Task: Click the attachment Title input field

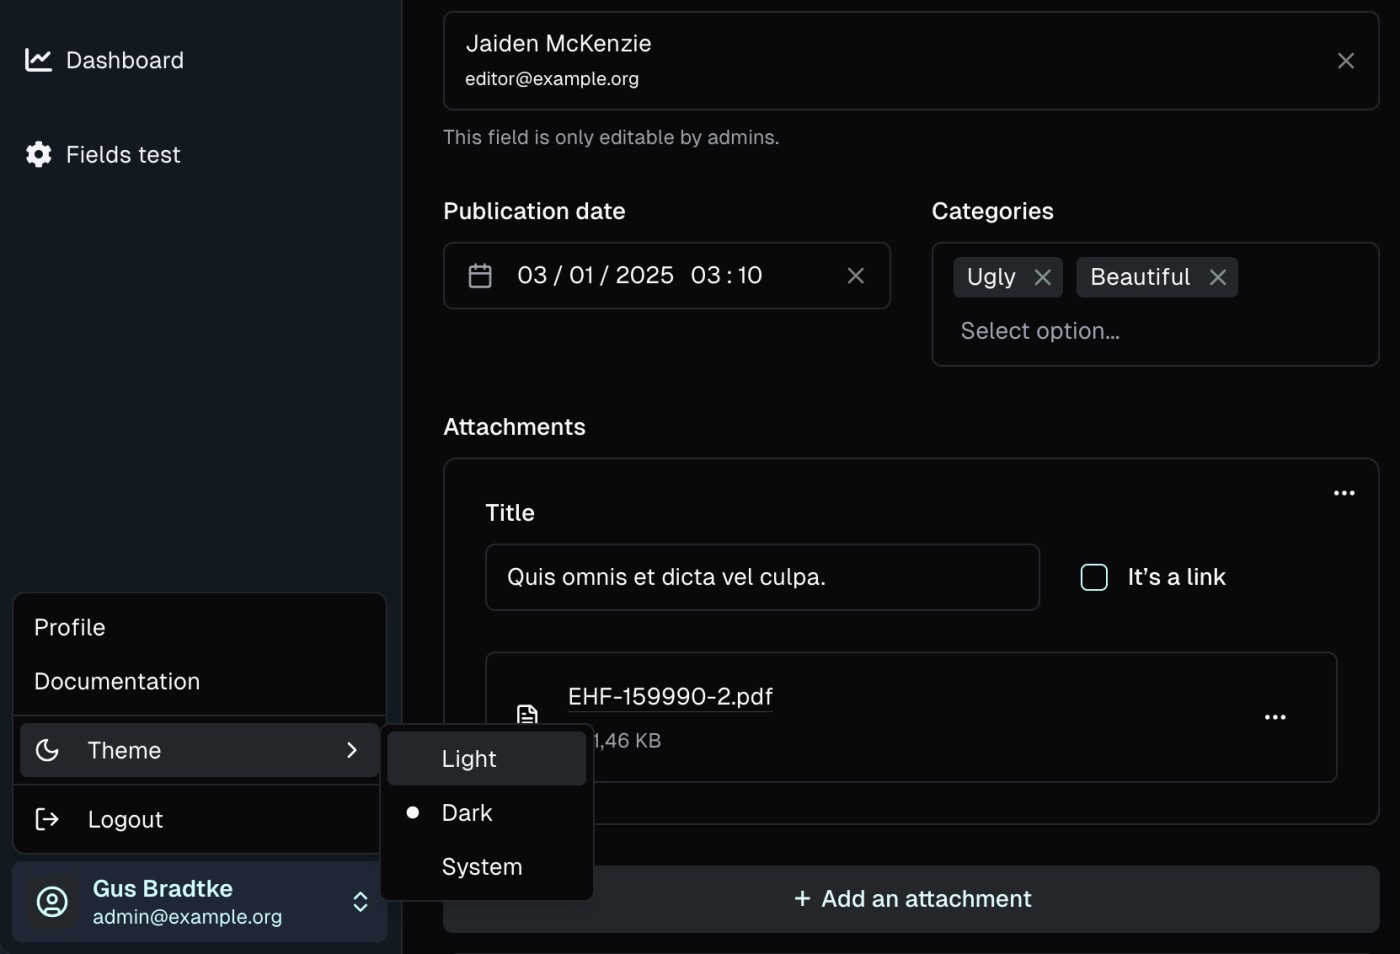Action: click(761, 577)
